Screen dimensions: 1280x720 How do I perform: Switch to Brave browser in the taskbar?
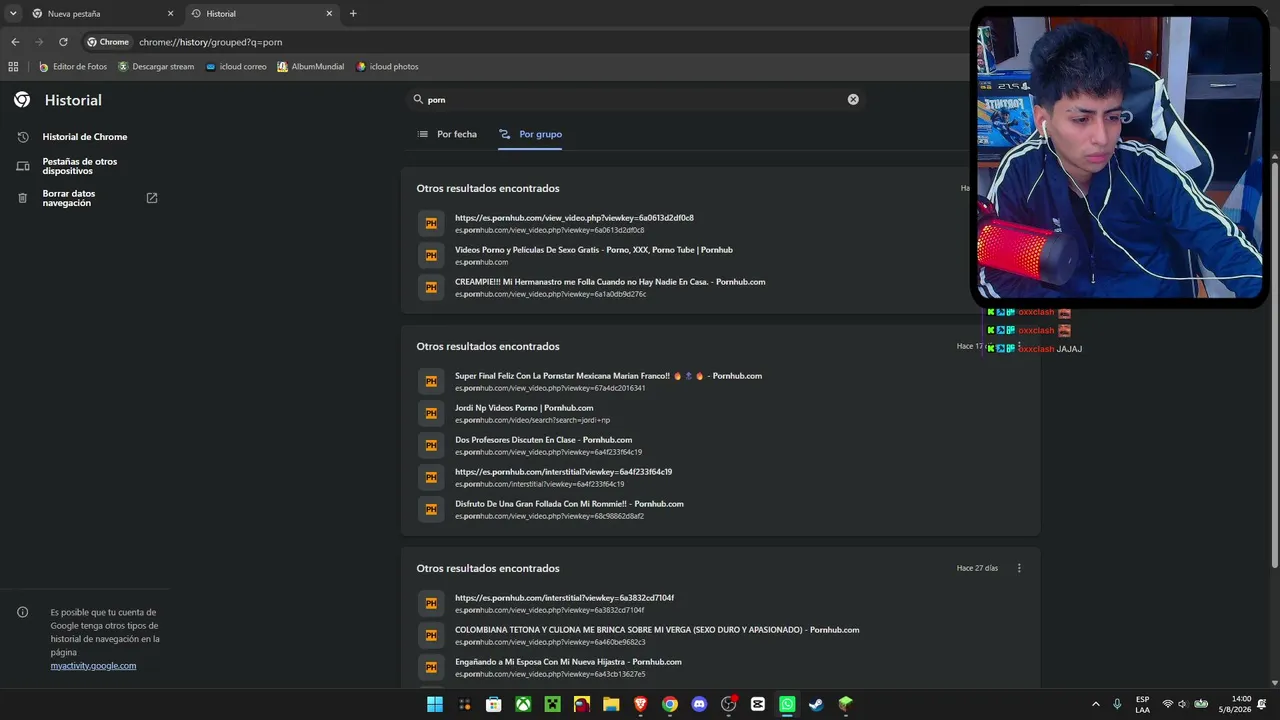pyautogui.click(x=640, y=704)
